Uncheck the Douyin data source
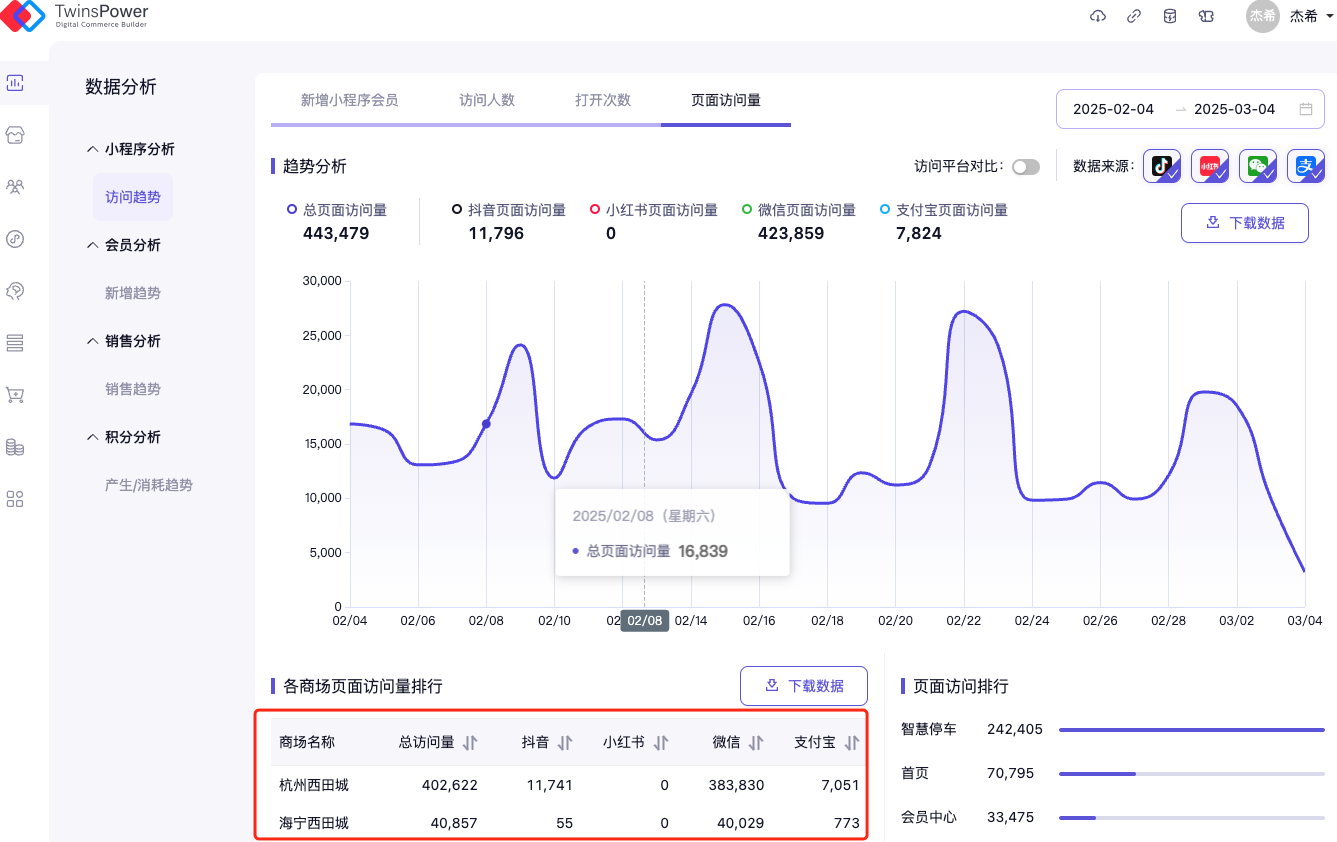The height and width of the screenshot is (842, 1337). [x=1162, y=166]
